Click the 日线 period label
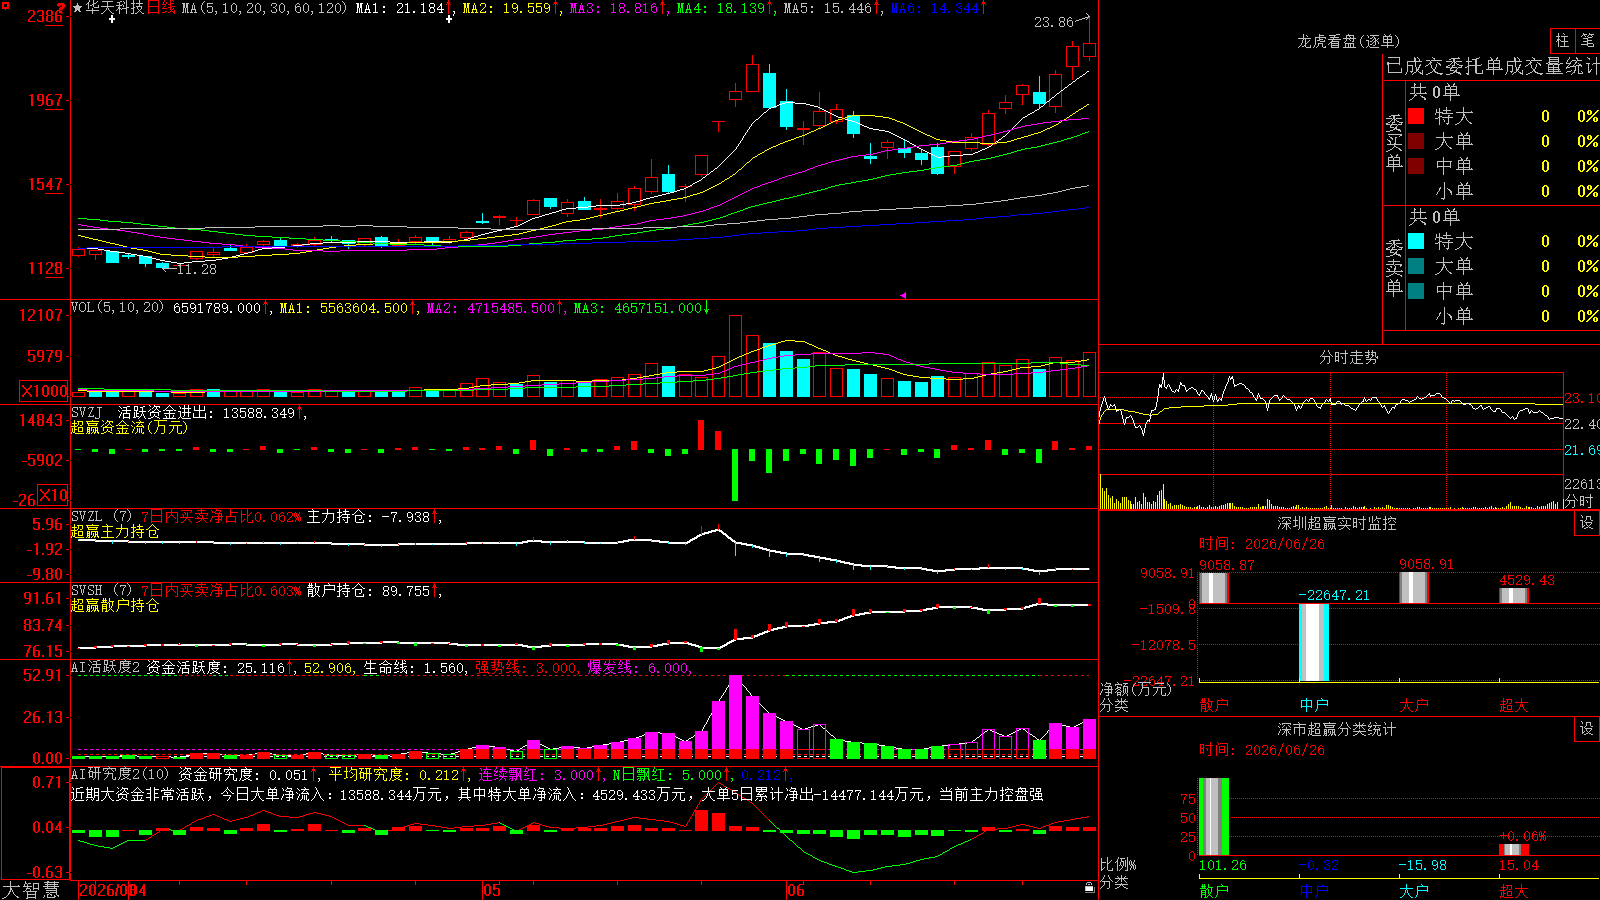The image size is (1600, 900). [x=161, y=8]
